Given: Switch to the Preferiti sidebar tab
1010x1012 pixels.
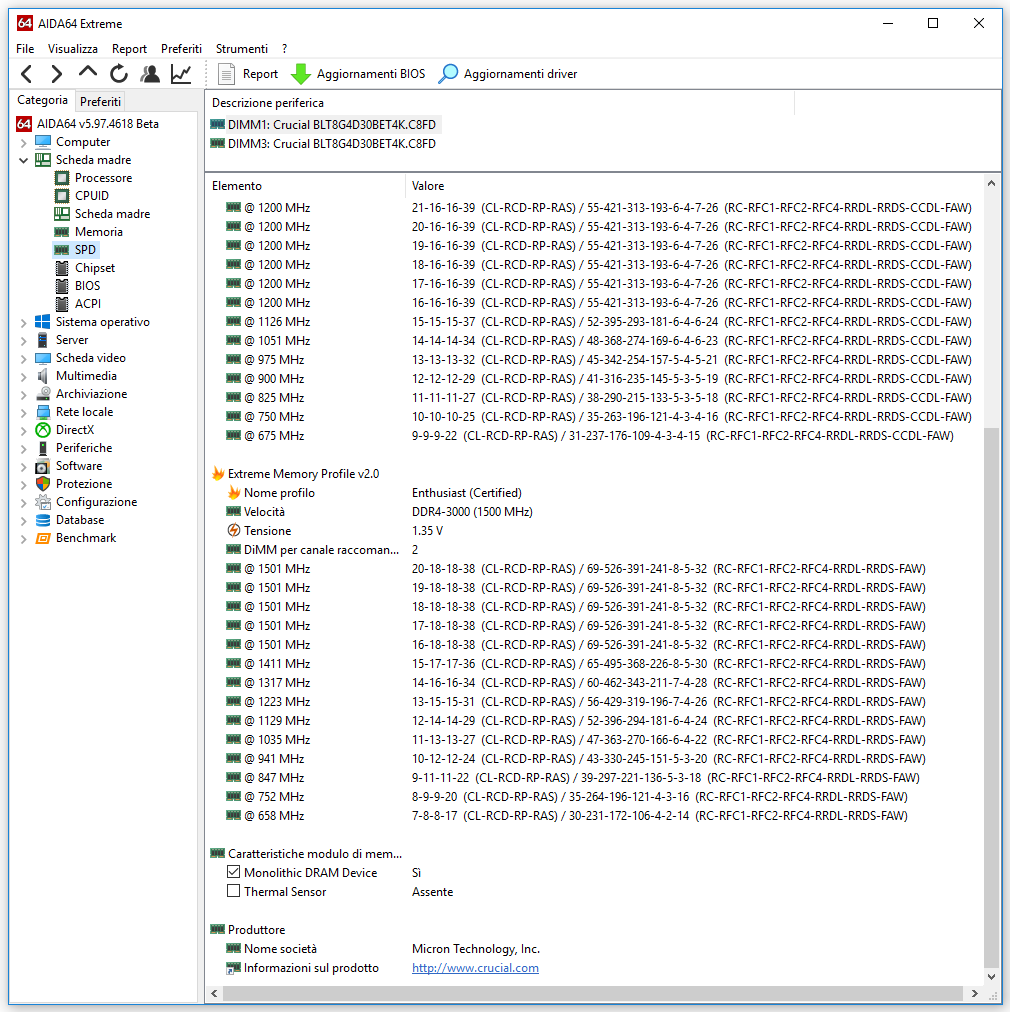Looking at the screenshot, I should tap(100, 101).
